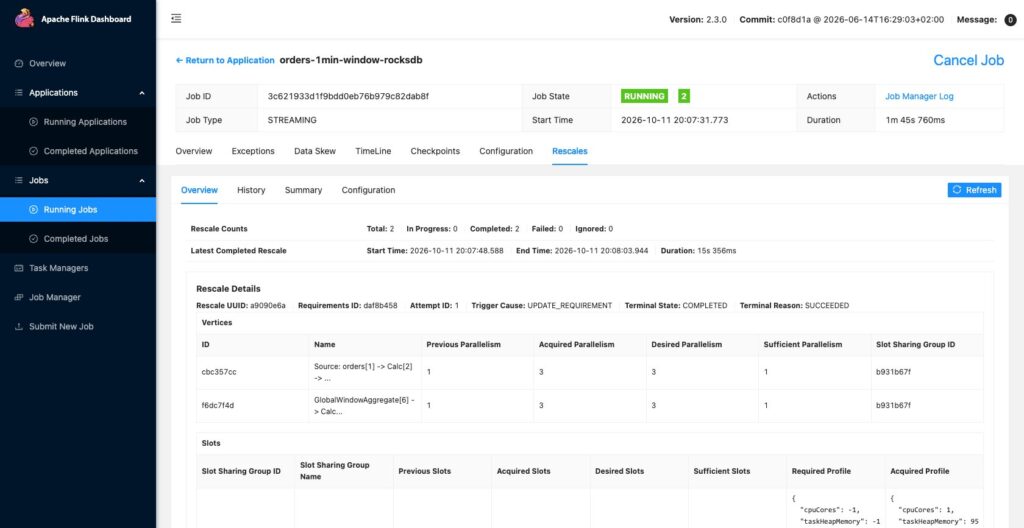The image size is (1024, 528).
Task: Click Return to Application link
Action: (x=225, y=60)
